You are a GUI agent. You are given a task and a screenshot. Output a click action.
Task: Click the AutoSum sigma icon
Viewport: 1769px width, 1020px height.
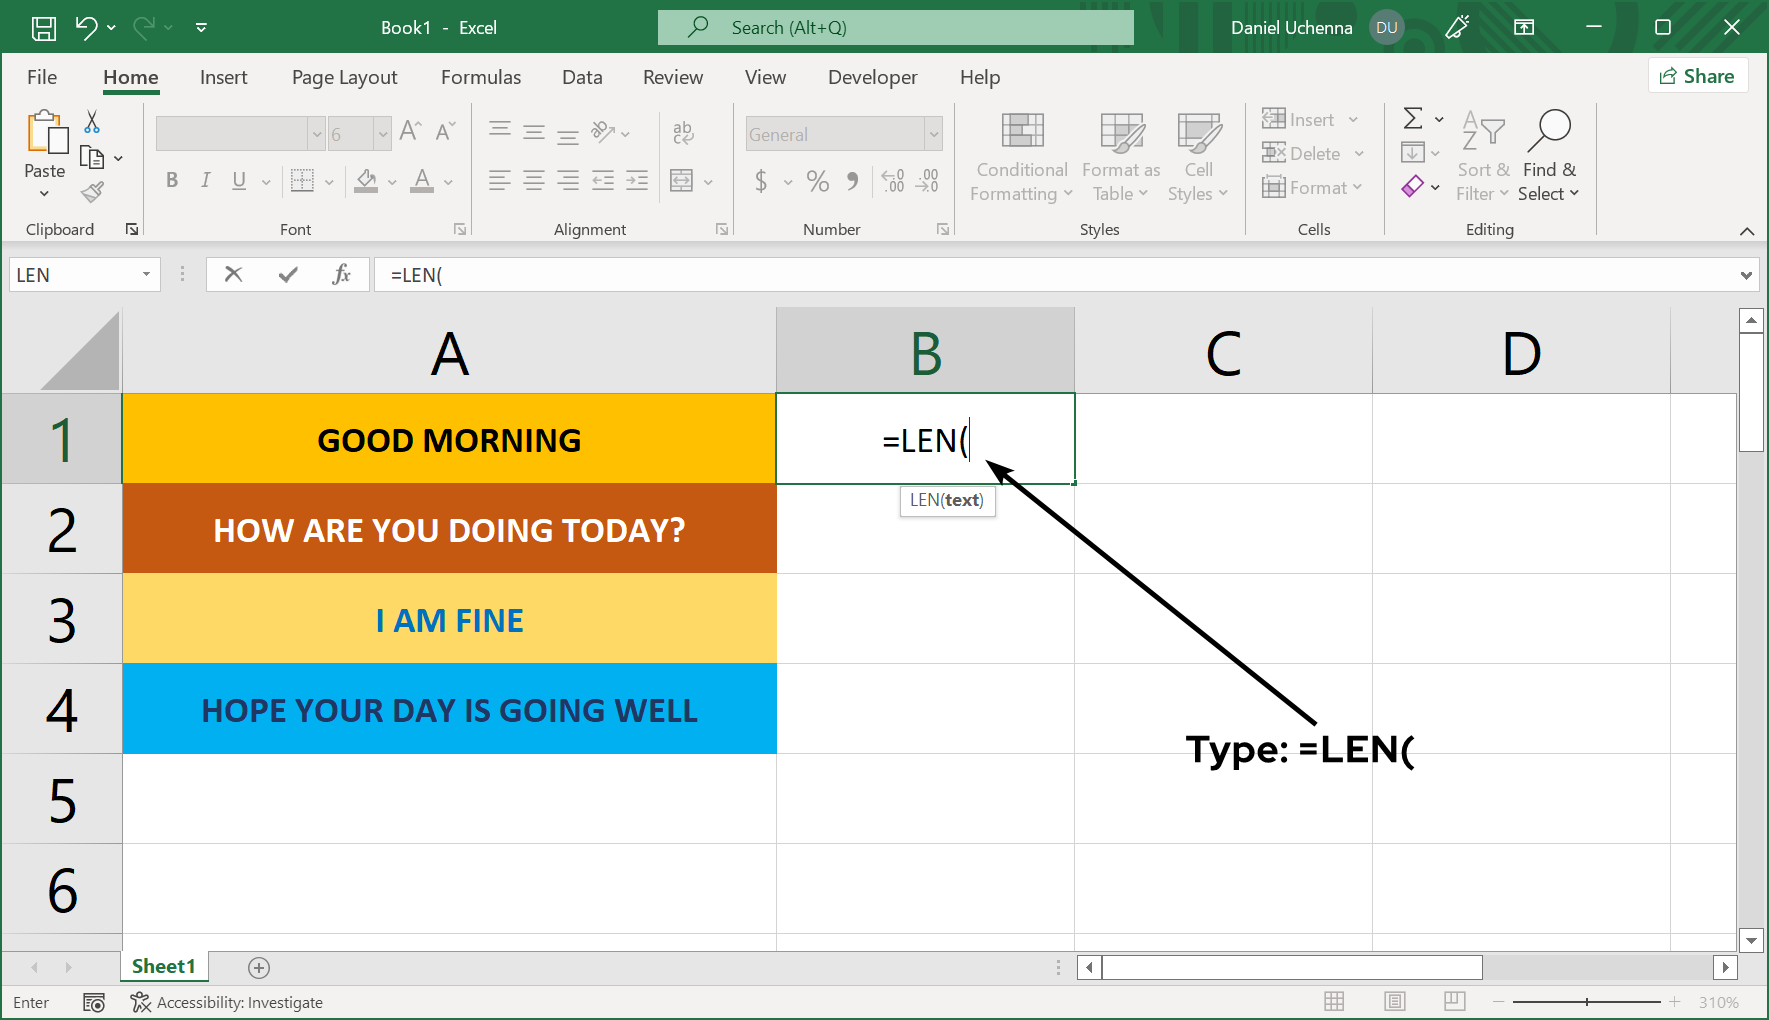pyautogui.click(x=1413, y=119)
